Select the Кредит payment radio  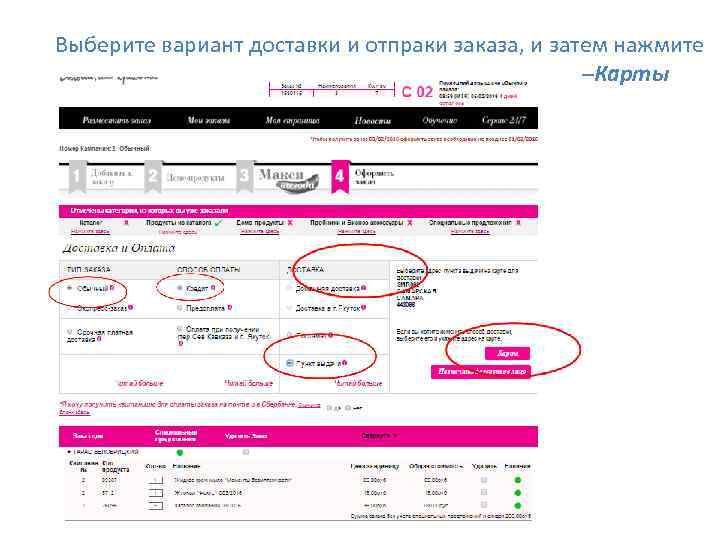click(180, 288)
